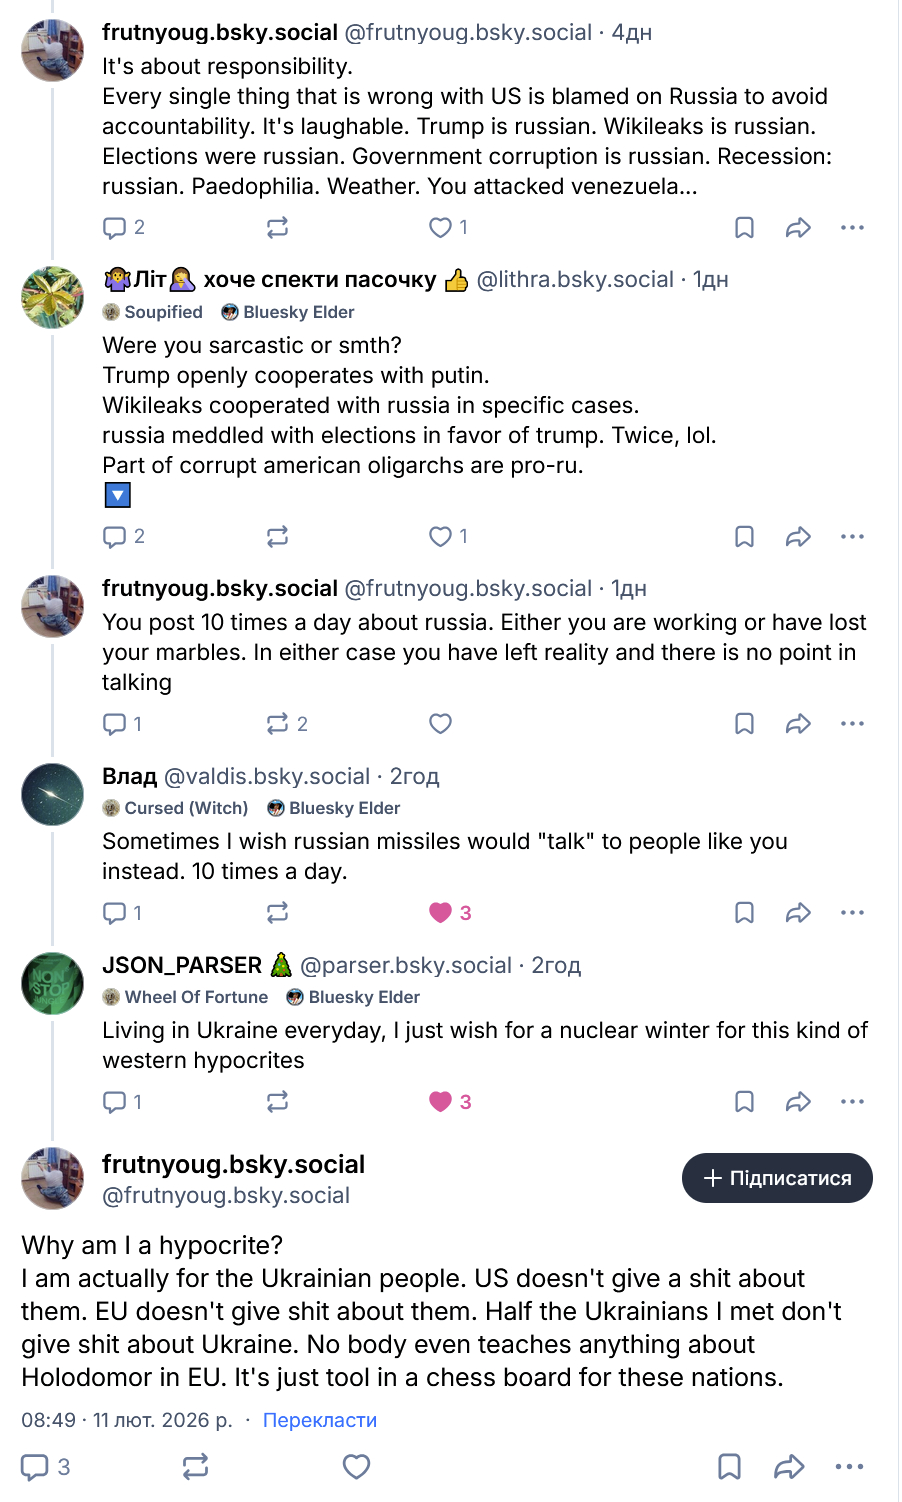This screenshot has height=1502, width=902.
Task: Follow frutnyoug with the Підписатися button
Action: point(777,1178)
